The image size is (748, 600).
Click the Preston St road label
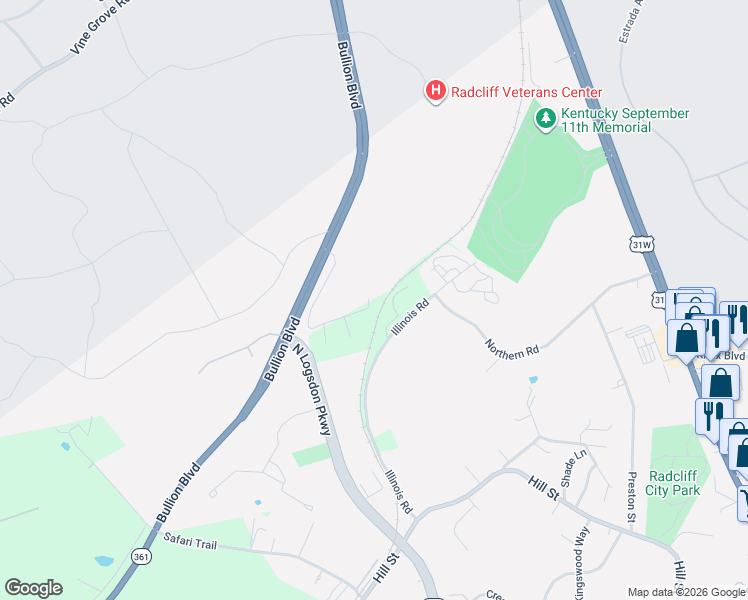pos(632,497)
